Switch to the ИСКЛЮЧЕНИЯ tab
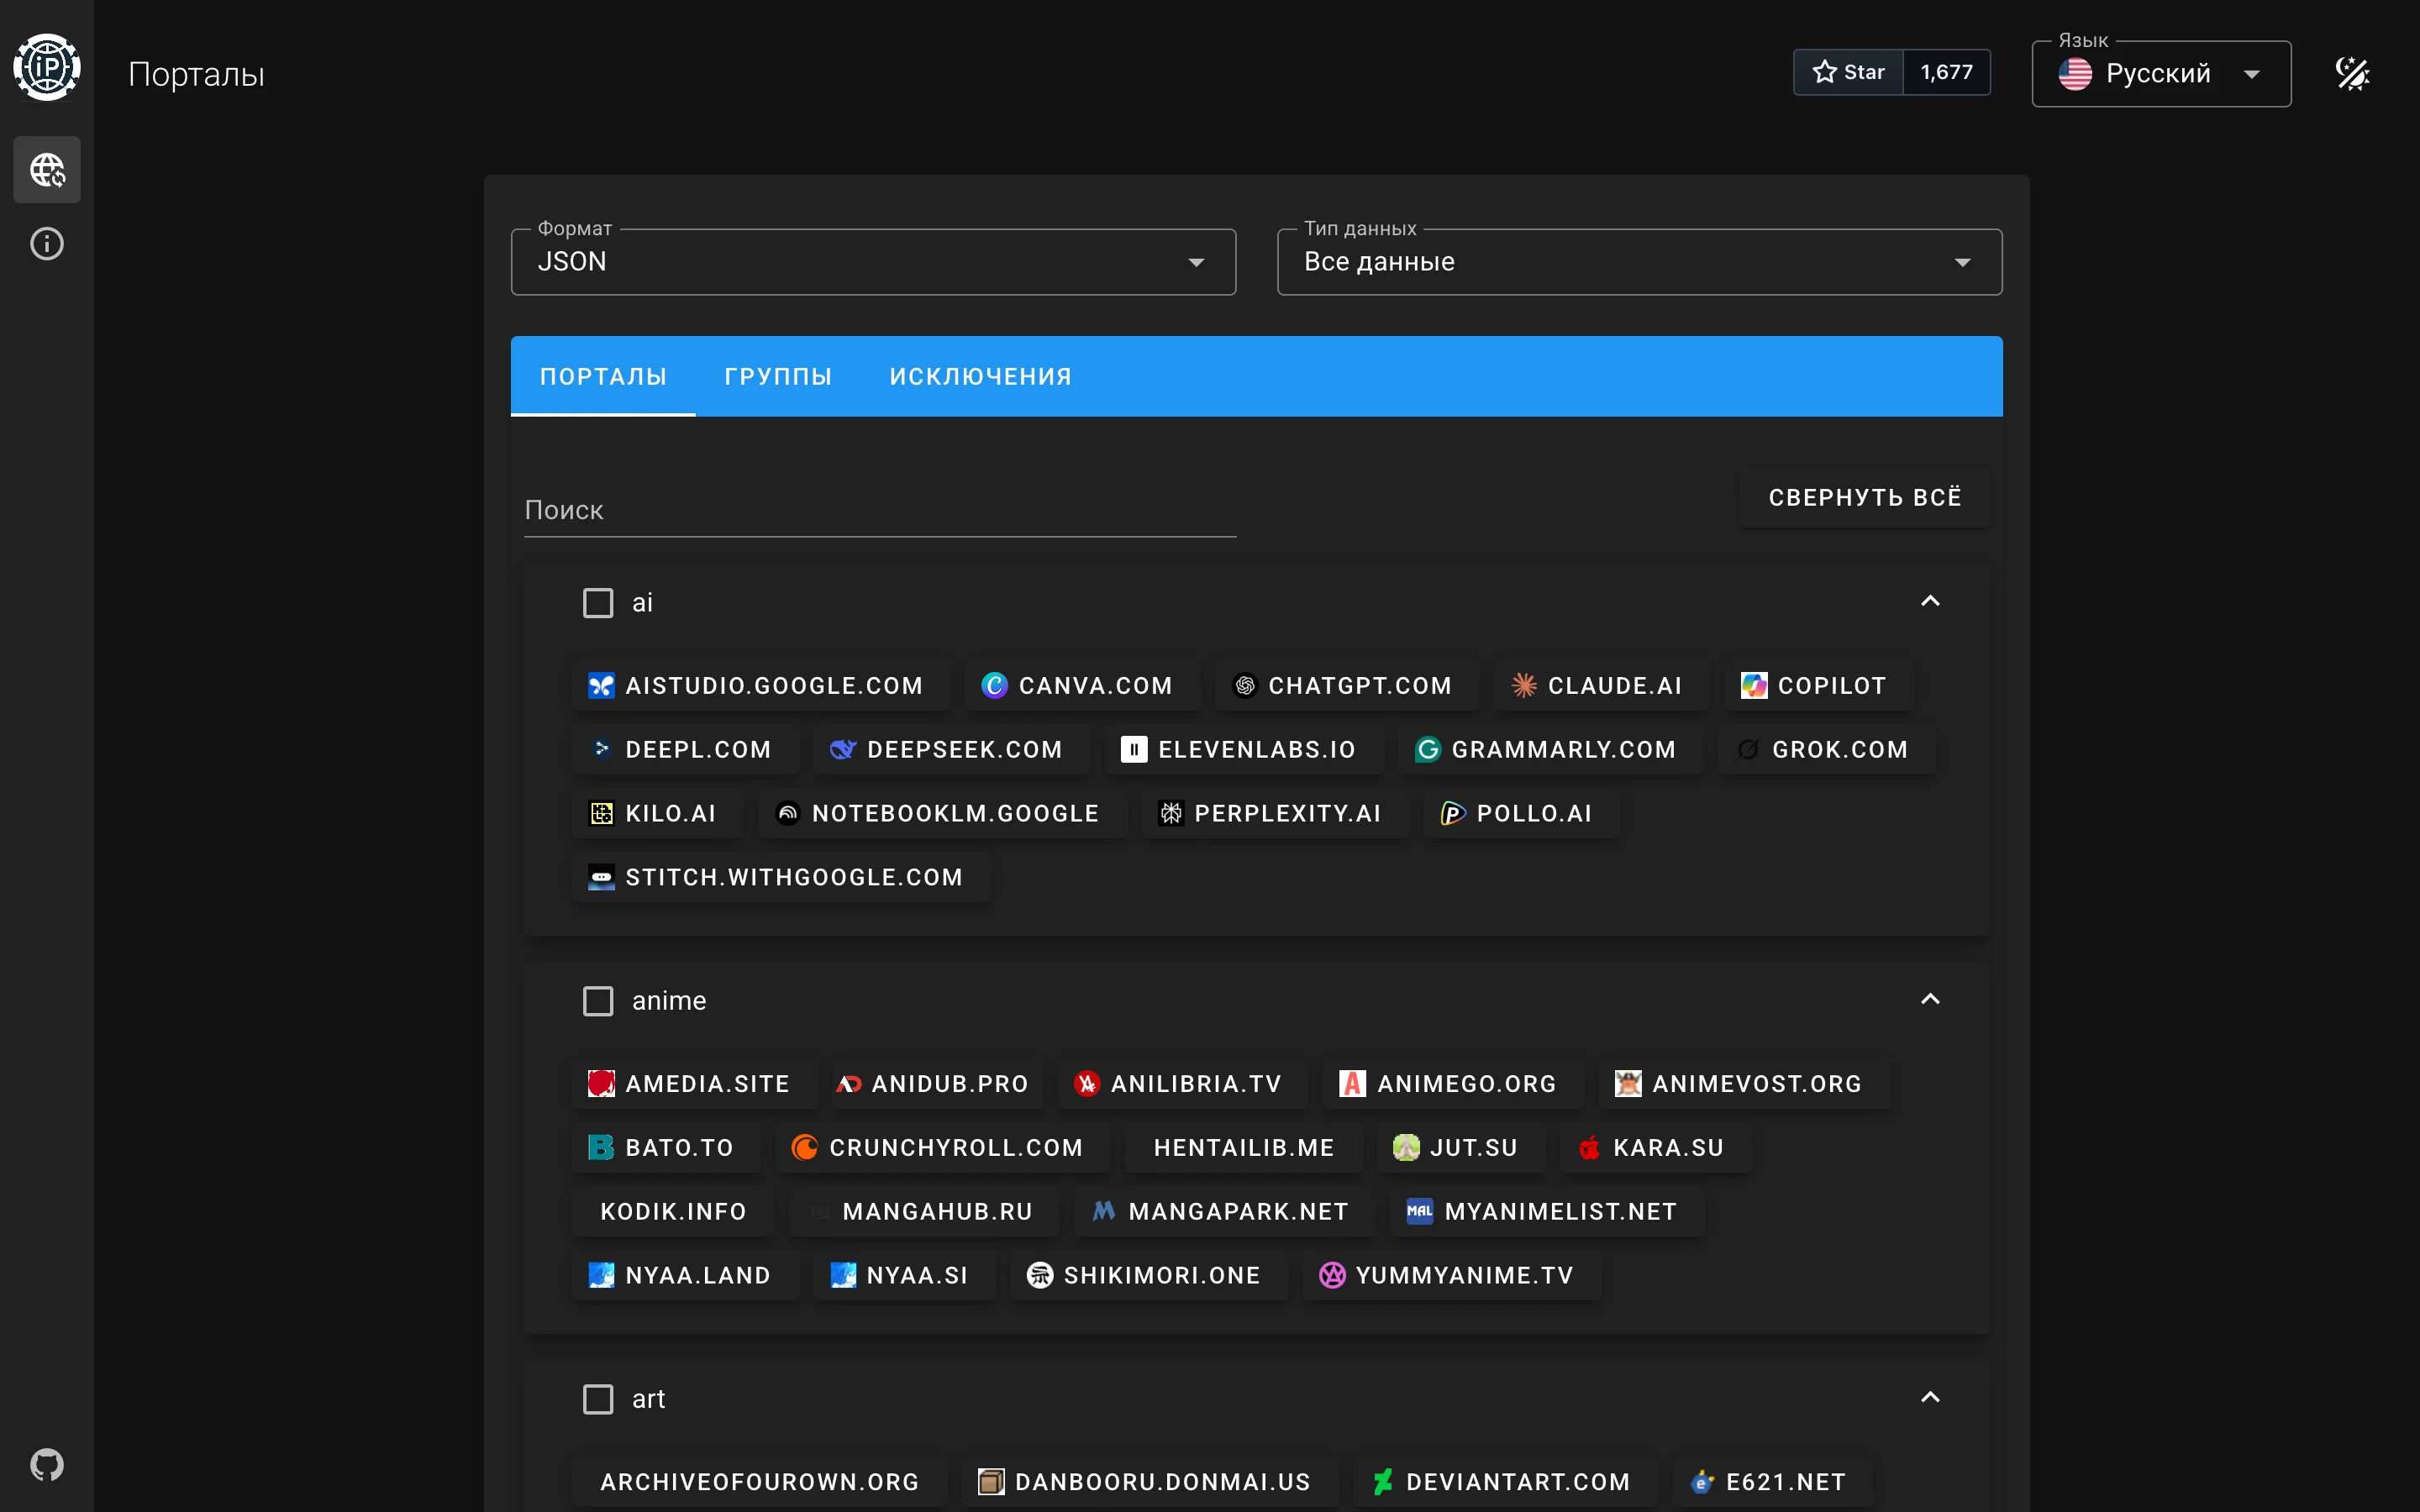The width and height of the screenshot is (2420, 1512). 980,377
